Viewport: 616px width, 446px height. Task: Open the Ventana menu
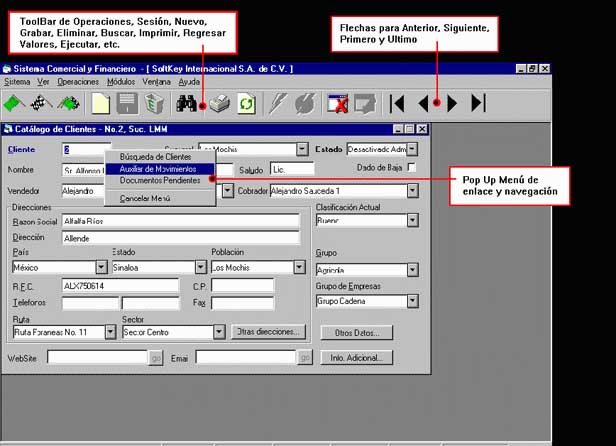pos(156,82)
